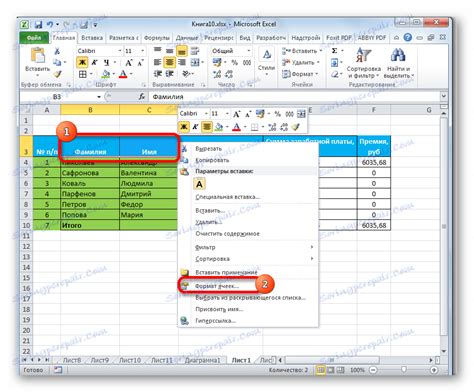Click the Orientation text-angle icon
Screen dimensions: 474x392
tap(186, 74)
